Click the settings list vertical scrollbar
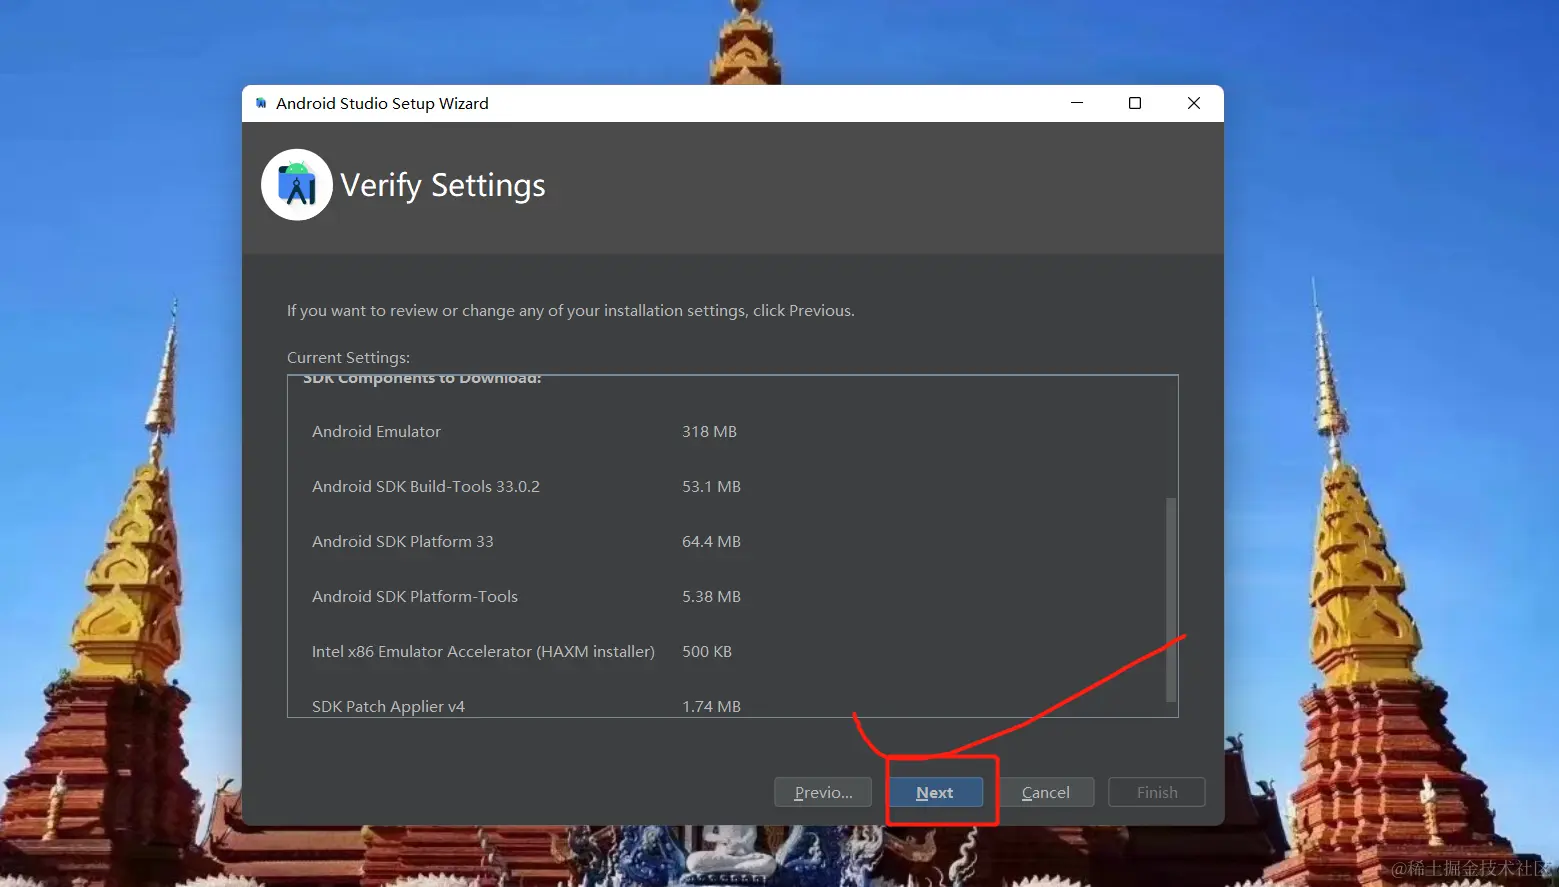1559x887 pixels. (1171, 600)
